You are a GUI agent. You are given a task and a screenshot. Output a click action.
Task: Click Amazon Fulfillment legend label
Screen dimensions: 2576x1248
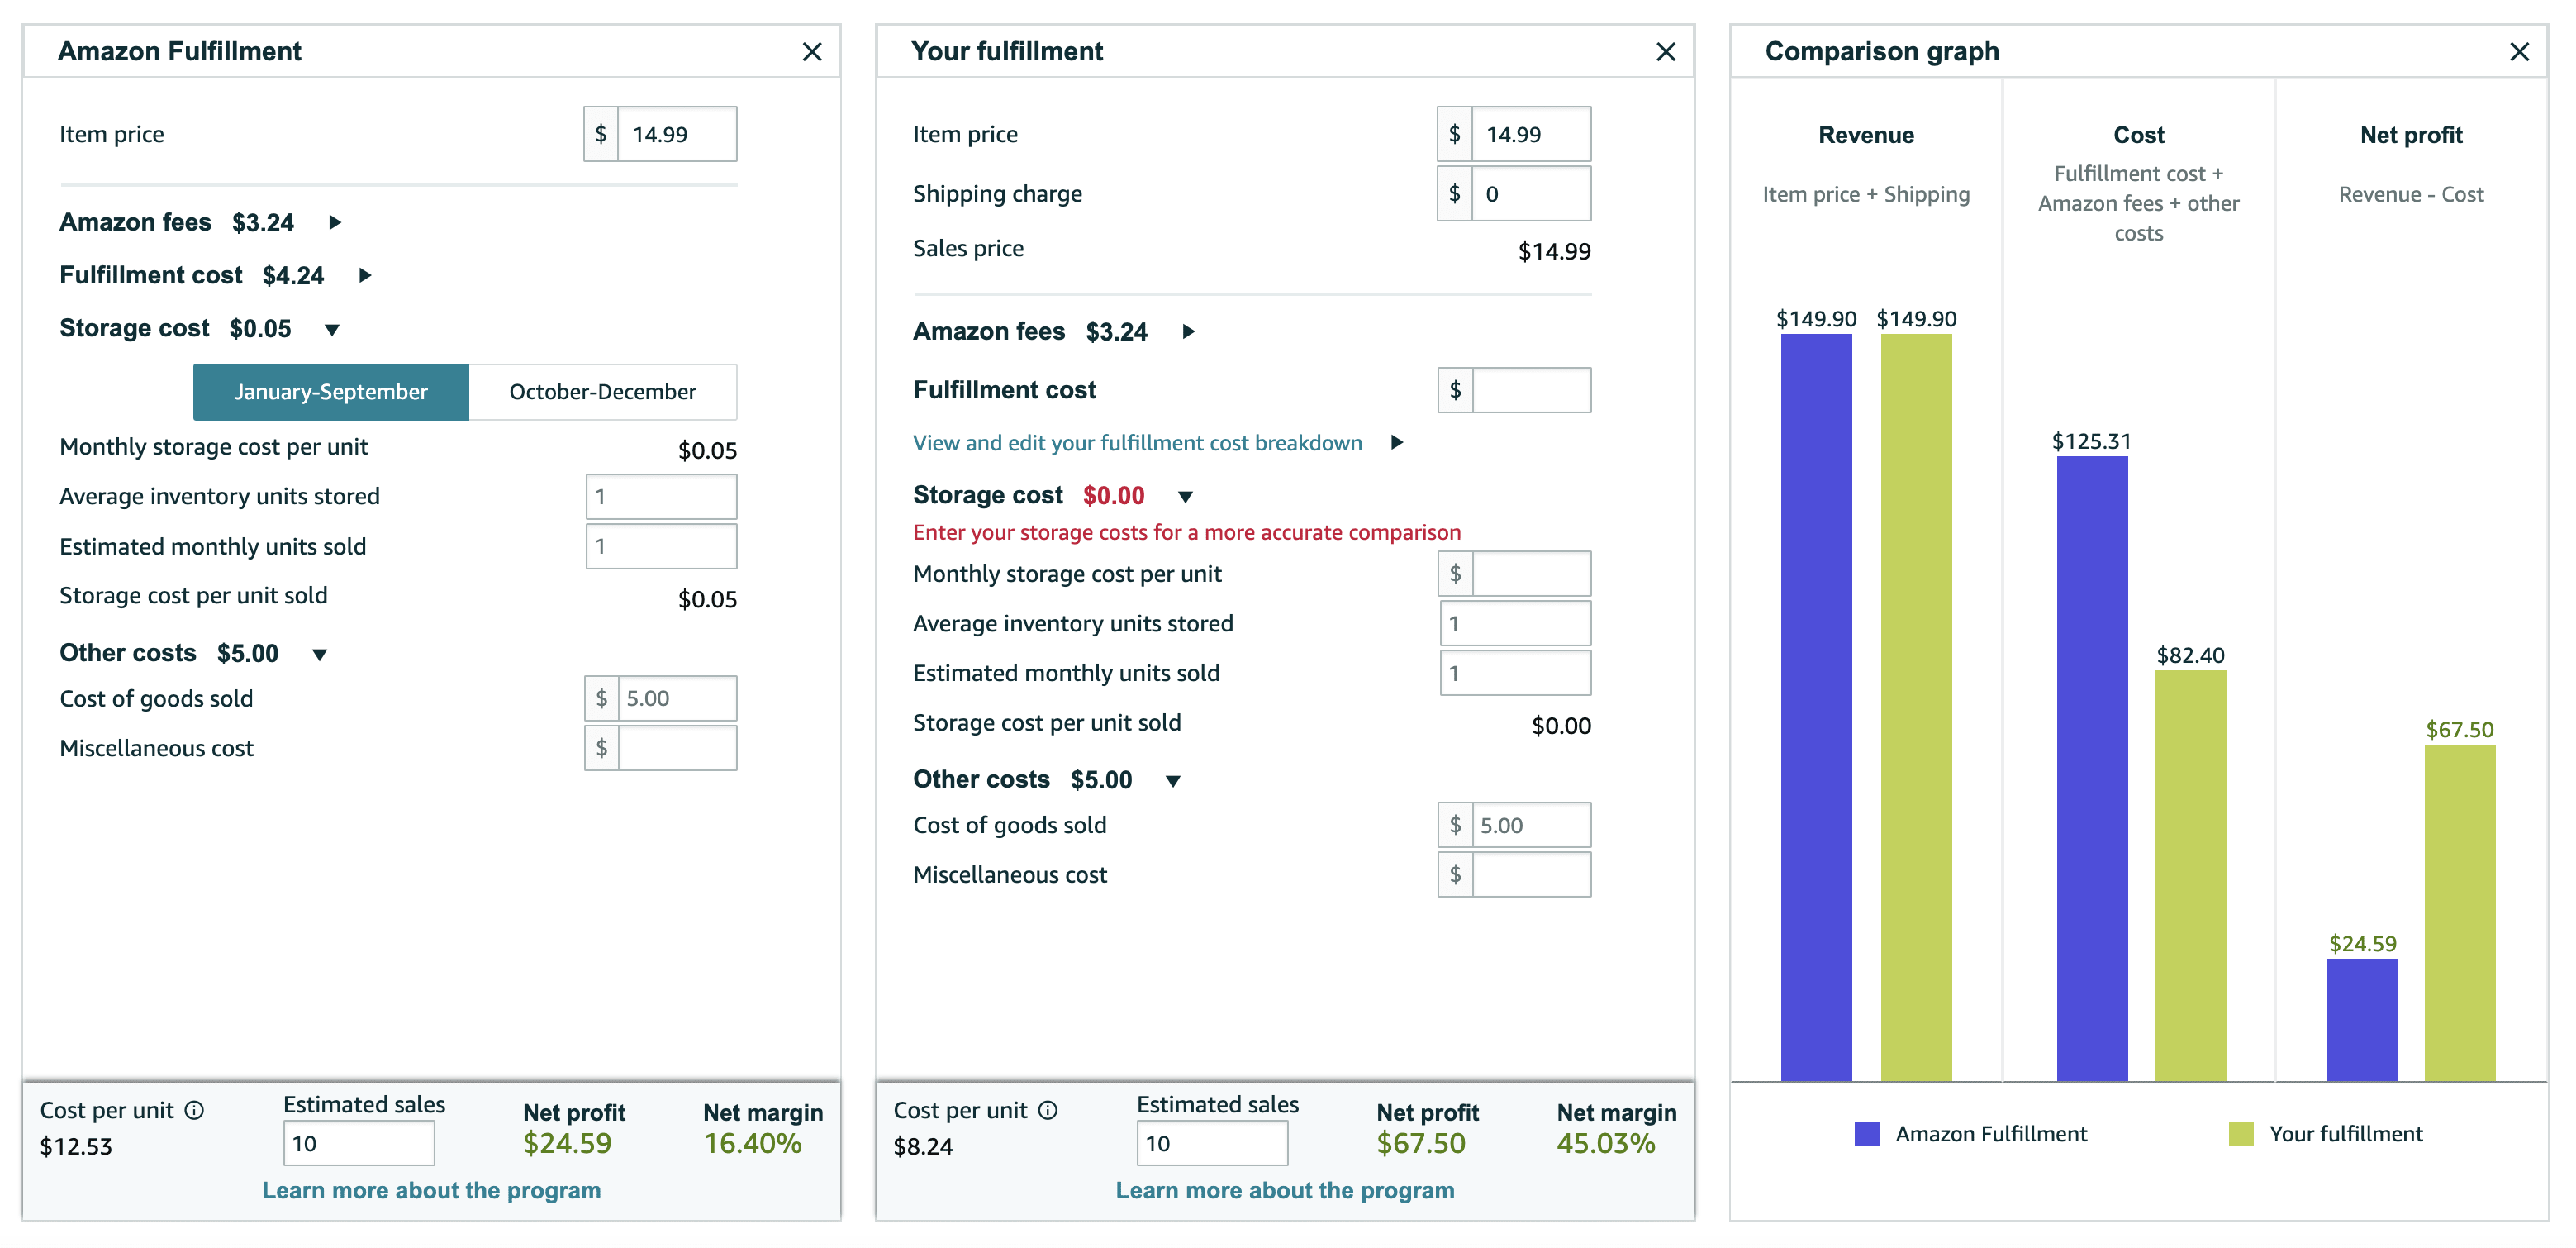[x=1991, y=1134]
